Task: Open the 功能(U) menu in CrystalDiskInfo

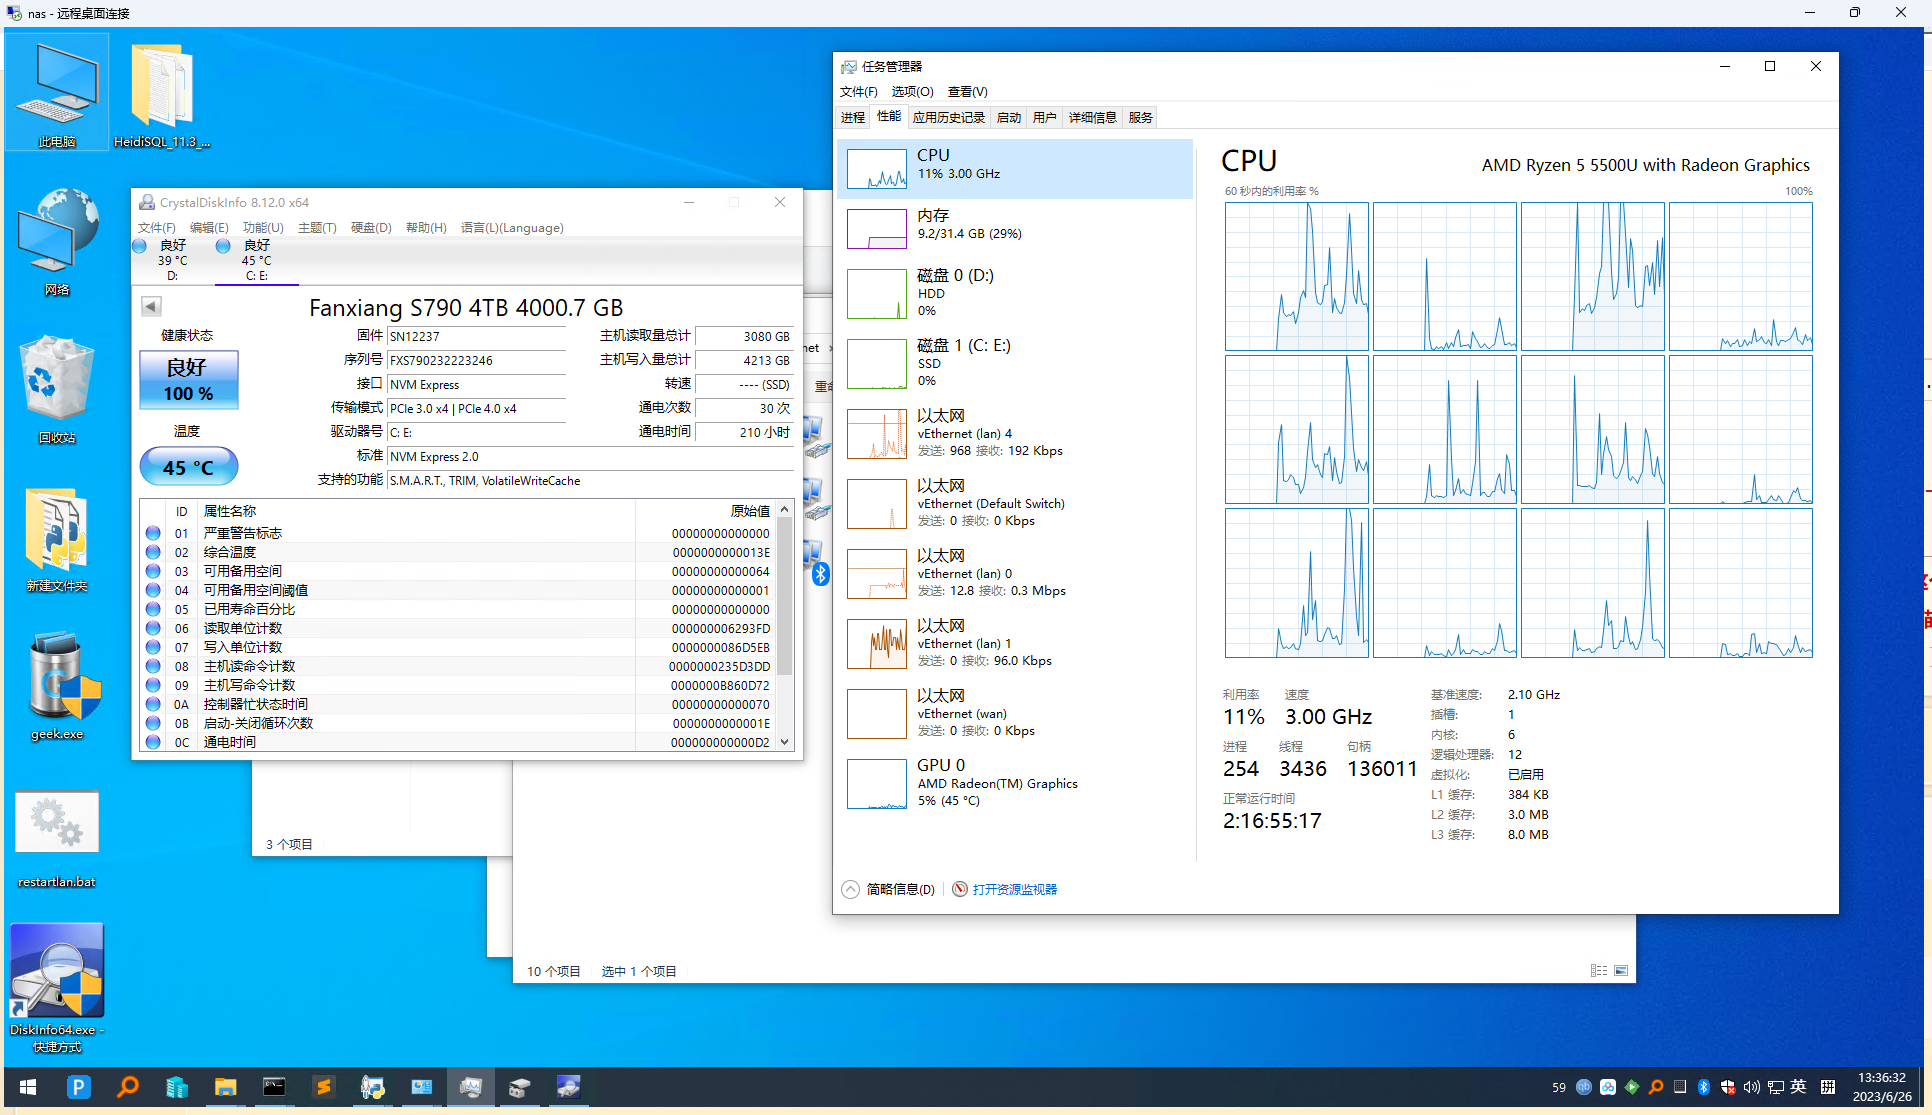Action: (262, 228)
